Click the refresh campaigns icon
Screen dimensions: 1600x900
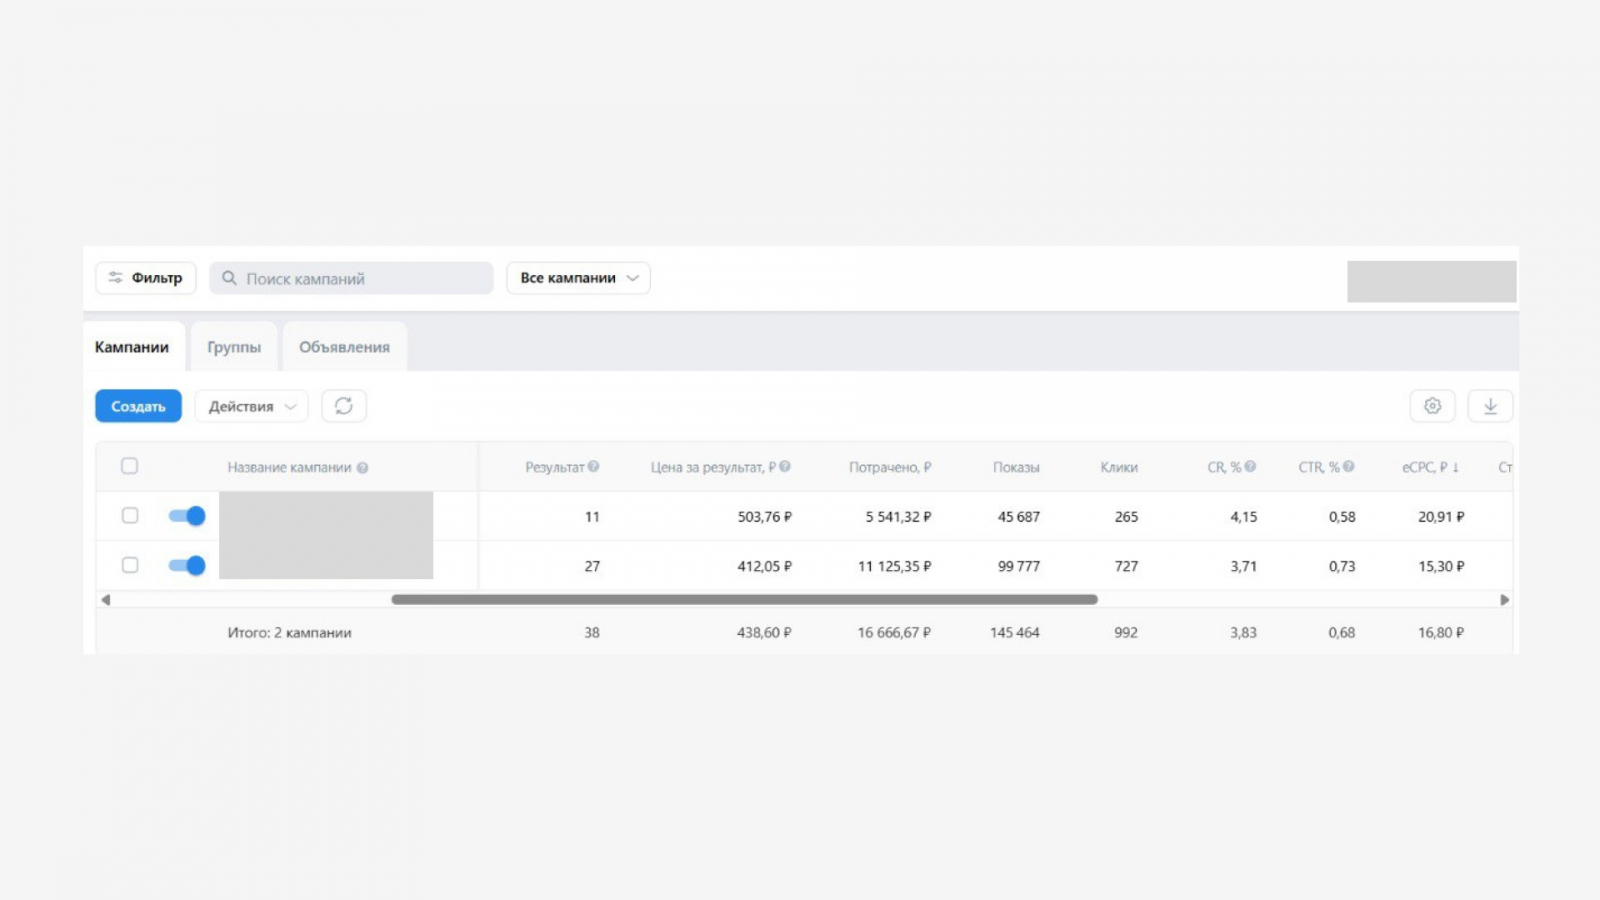pyautogui.click(x=344, y=406)
